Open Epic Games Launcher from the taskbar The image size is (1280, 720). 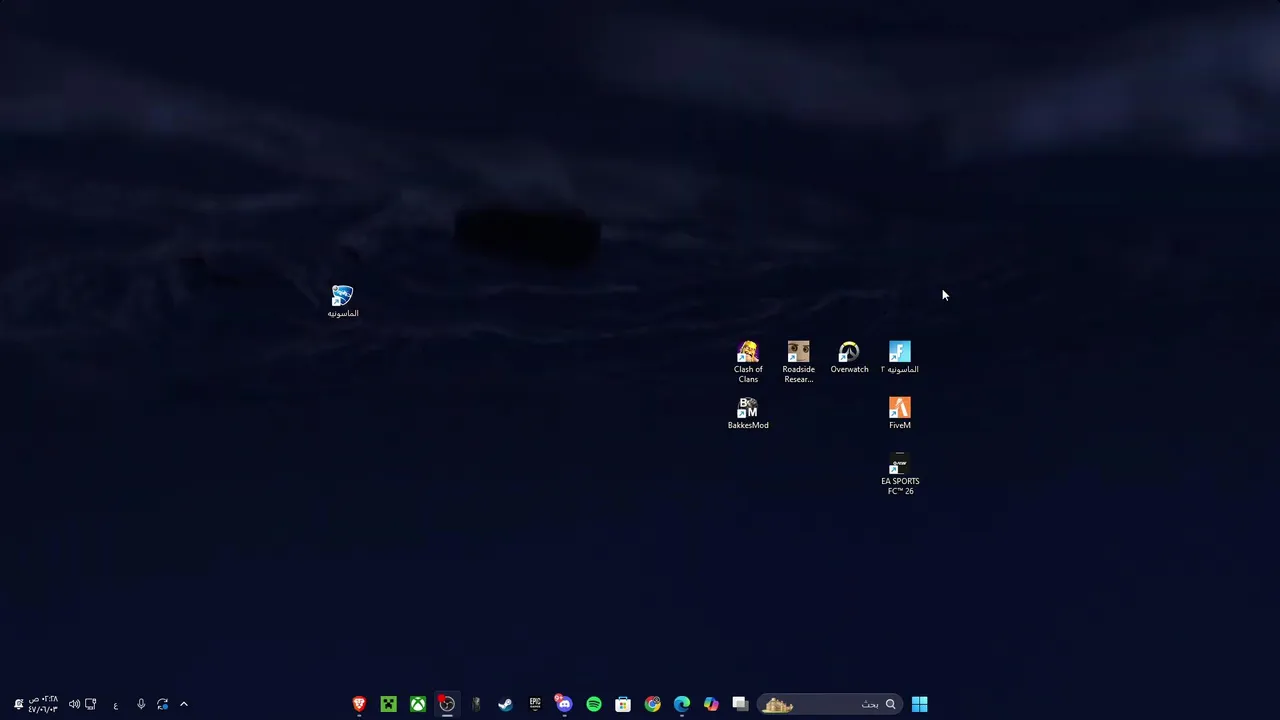coord(535,704)
